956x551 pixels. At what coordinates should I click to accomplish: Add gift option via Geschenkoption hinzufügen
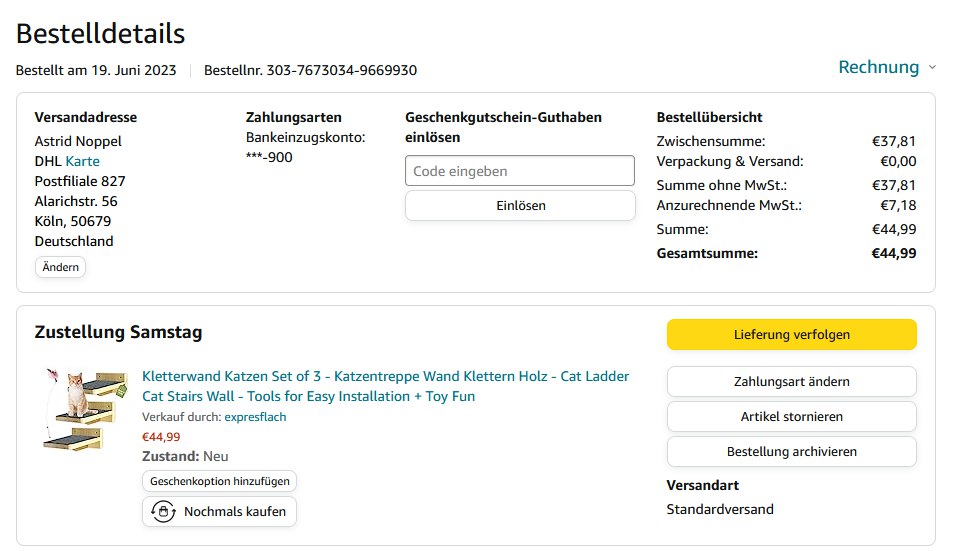219,481
